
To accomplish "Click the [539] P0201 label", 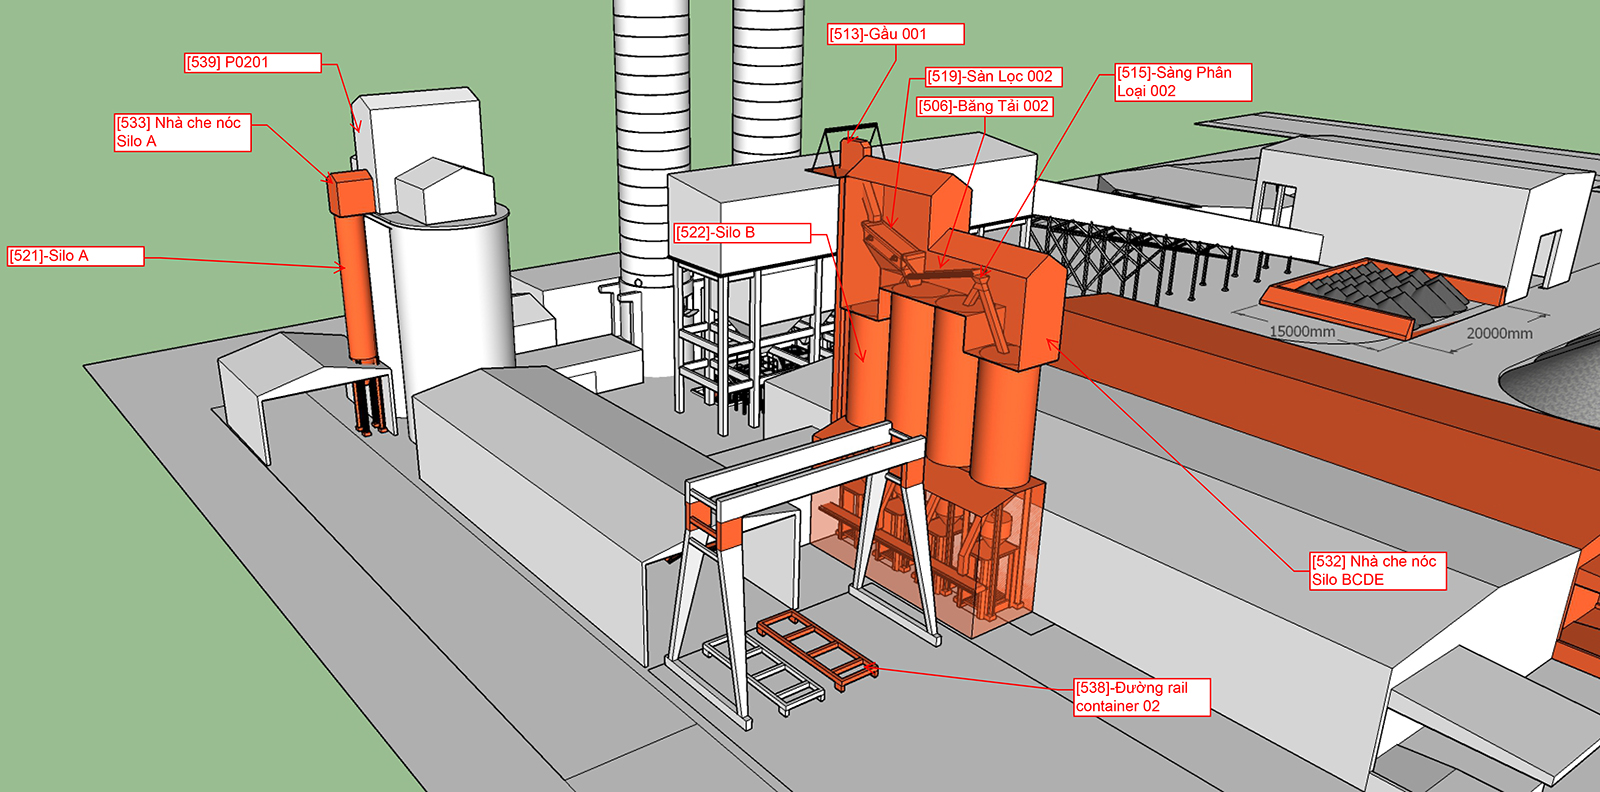I will (x=253, y=63).
